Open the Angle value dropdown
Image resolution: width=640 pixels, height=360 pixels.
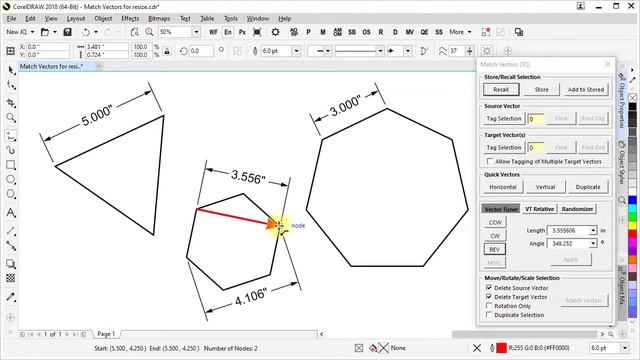click(593, 243)
